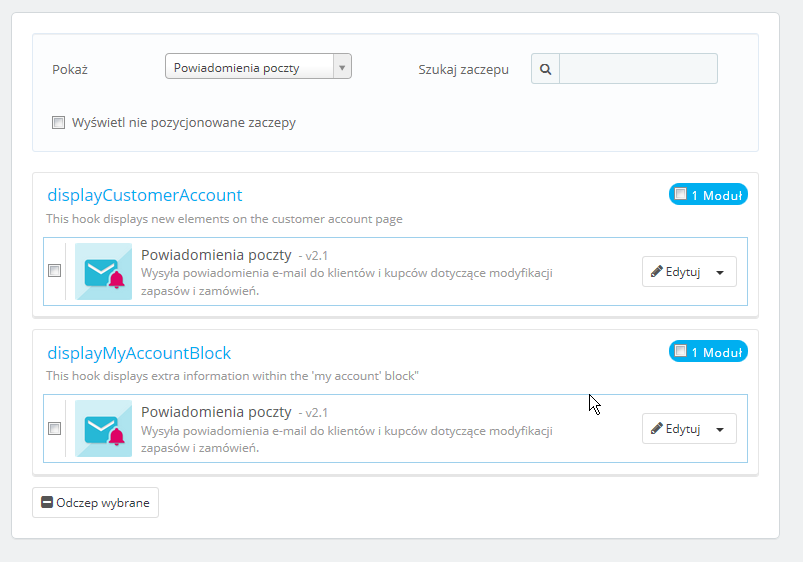Tick the "1 Moduł" checkbox for displayMyAccountBlock
This screenshot has width=803, height=562.
(681, 351)
